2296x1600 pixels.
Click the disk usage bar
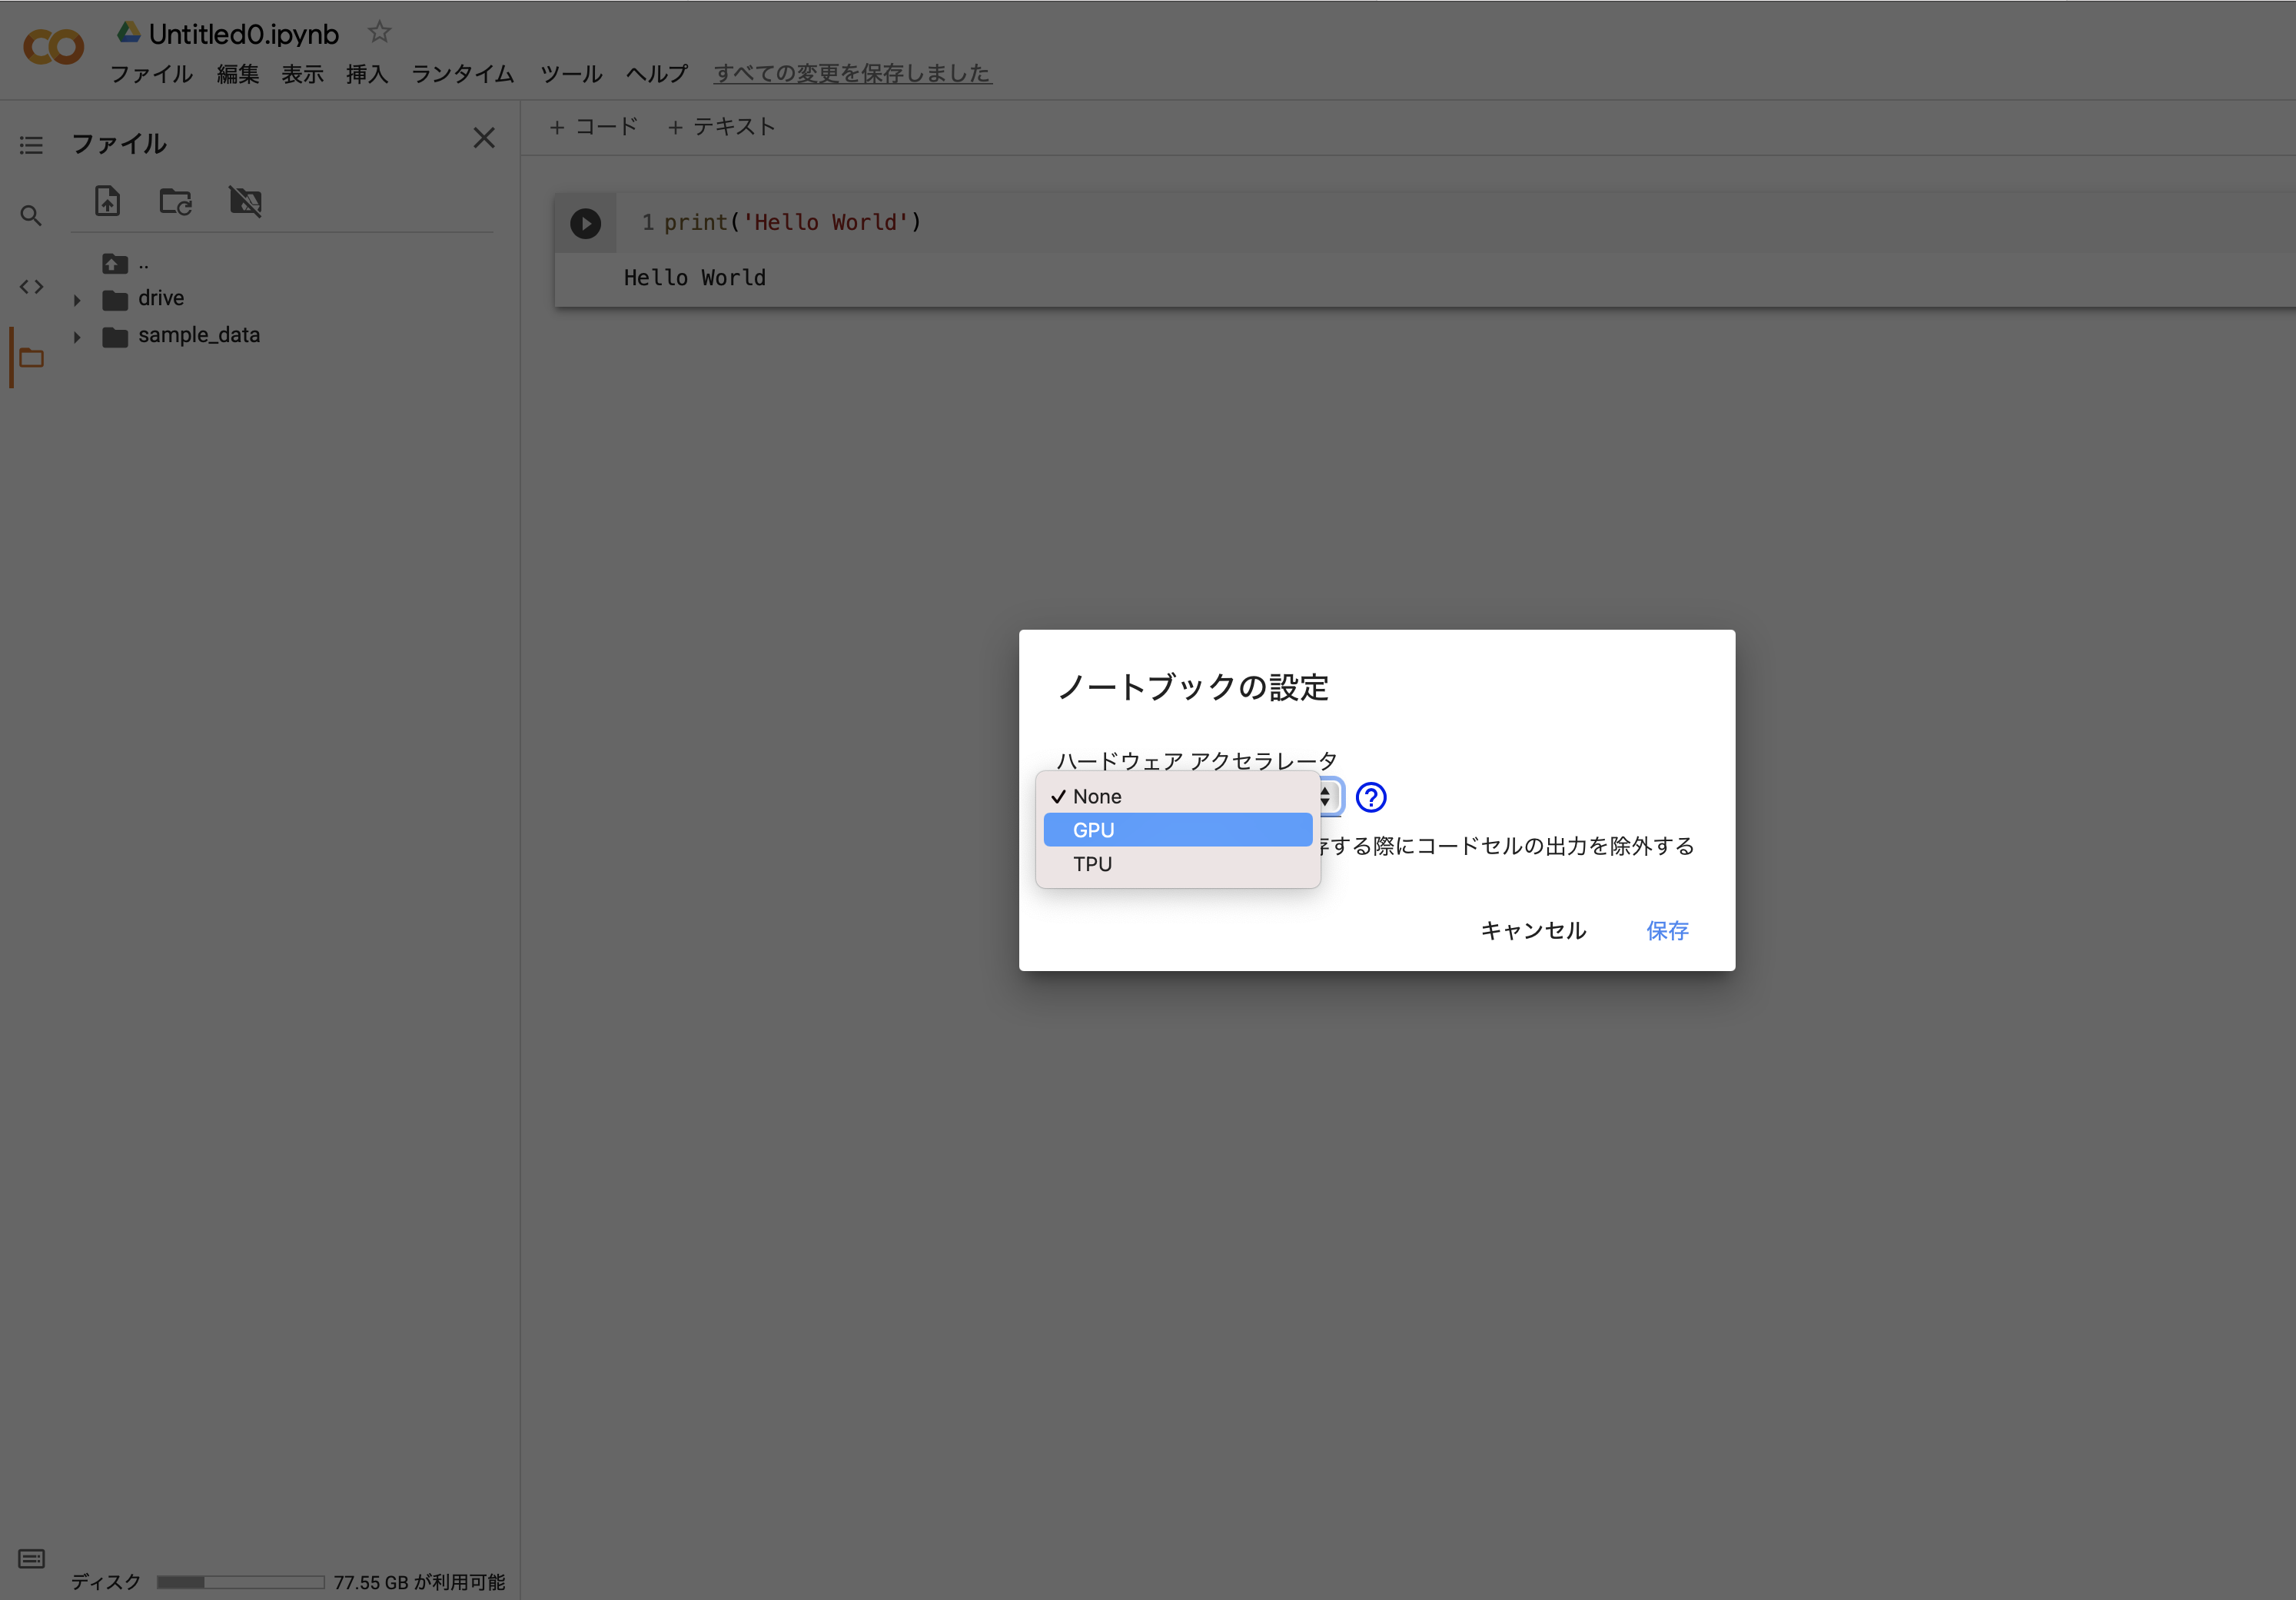click(240, 1582)
